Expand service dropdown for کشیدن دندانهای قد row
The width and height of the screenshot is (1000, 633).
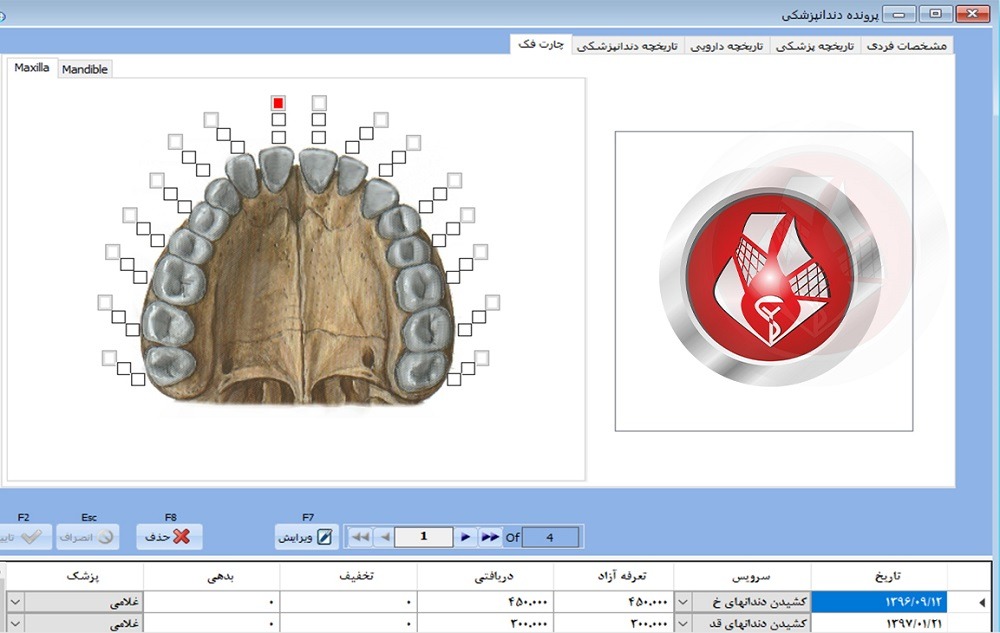pyautogui.click(x=683, y=623)
